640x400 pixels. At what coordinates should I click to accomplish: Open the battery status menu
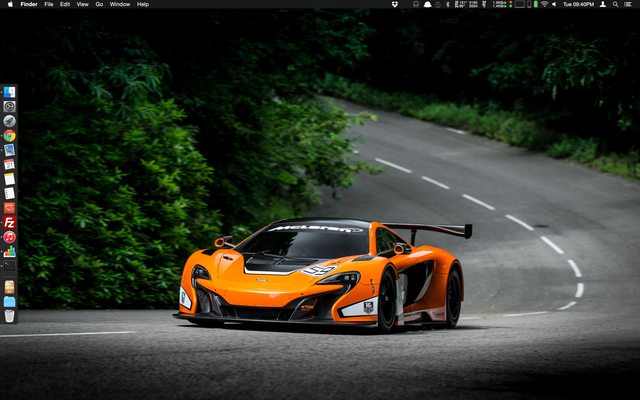(x=536, y=4)
